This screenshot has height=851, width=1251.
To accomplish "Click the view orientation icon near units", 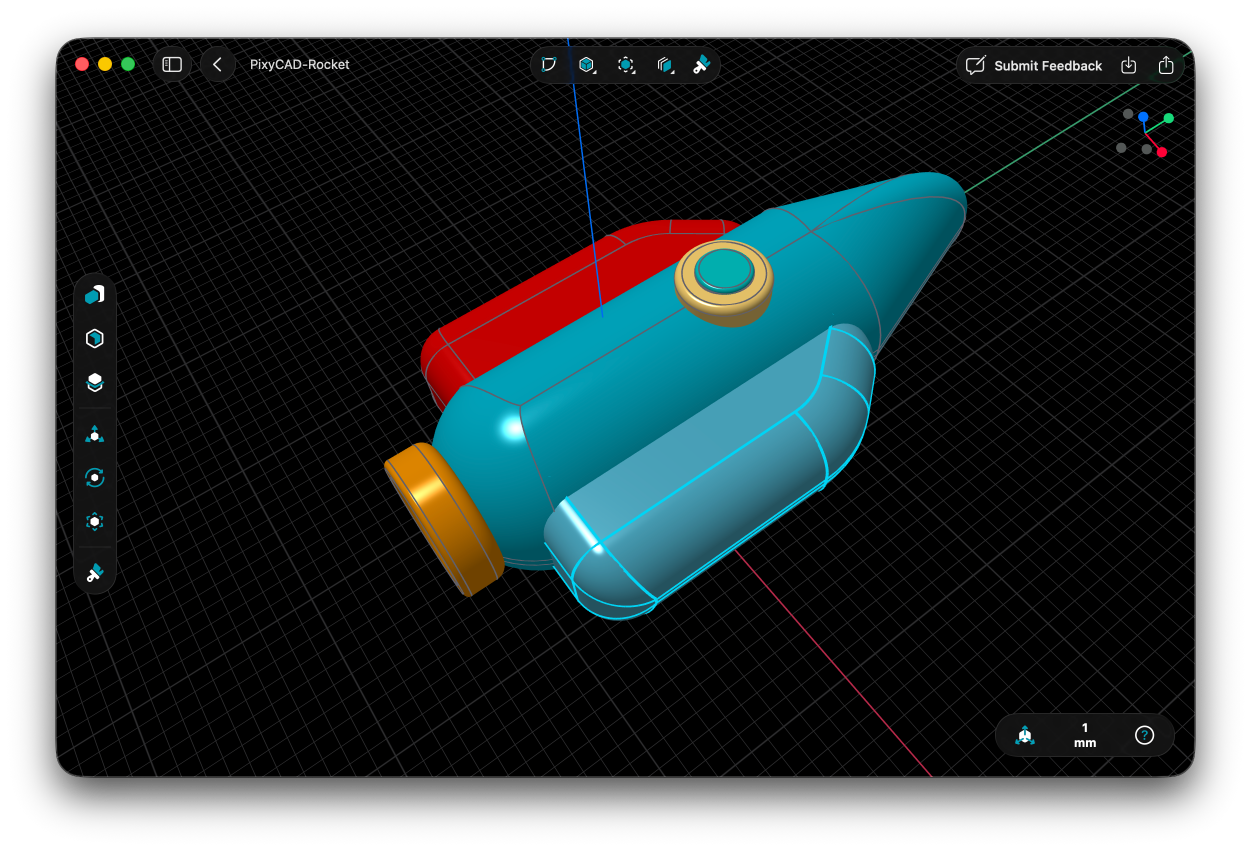I will [x=1024, y=736].
